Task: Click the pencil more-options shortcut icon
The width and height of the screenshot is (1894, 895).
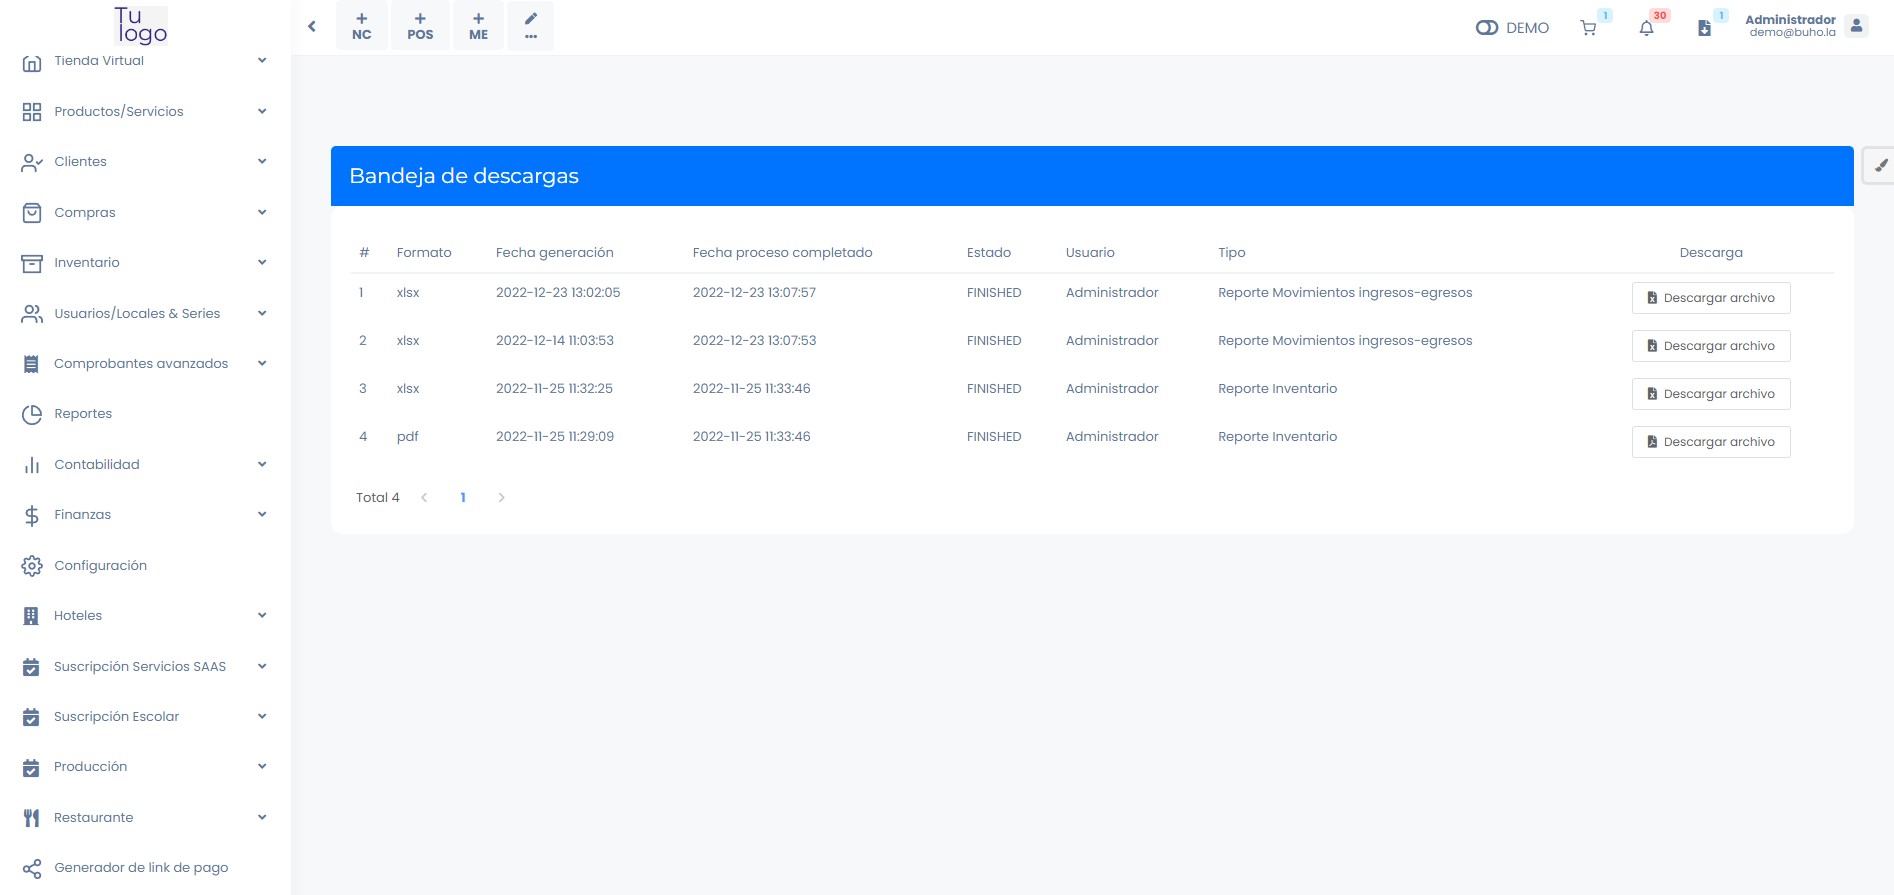Action: pyautogui.click(x=531, y=26)
